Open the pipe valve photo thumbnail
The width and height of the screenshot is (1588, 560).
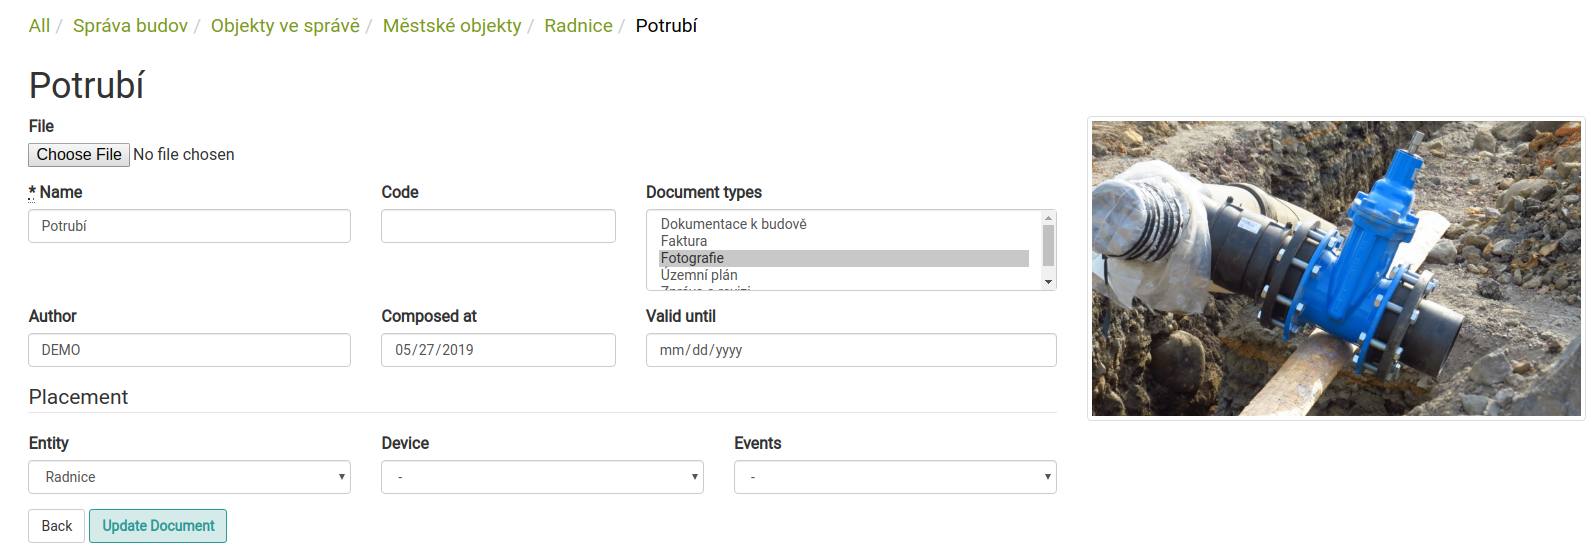click(x=1336, y=268)
